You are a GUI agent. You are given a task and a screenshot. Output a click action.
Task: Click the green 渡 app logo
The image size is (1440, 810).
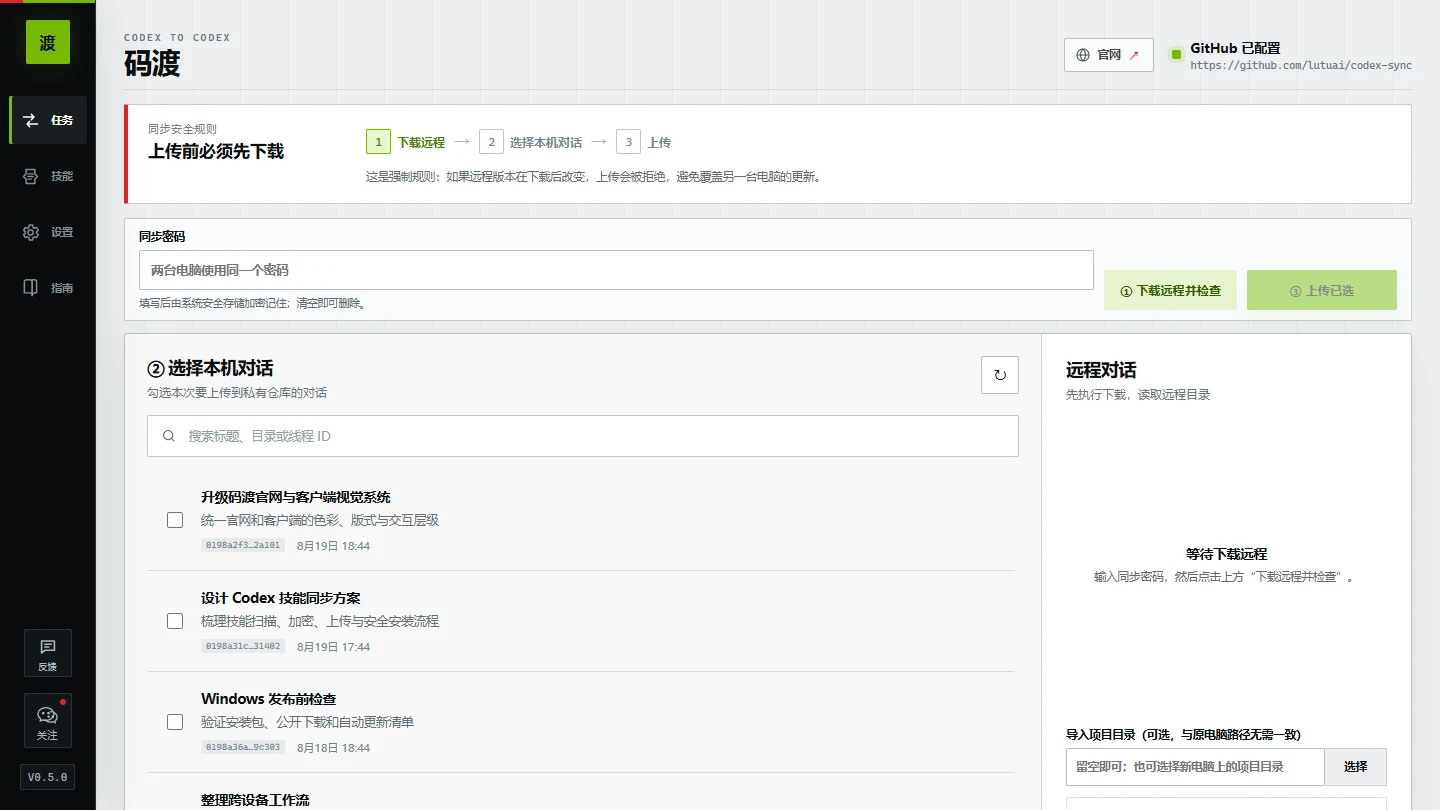(47, 42)
